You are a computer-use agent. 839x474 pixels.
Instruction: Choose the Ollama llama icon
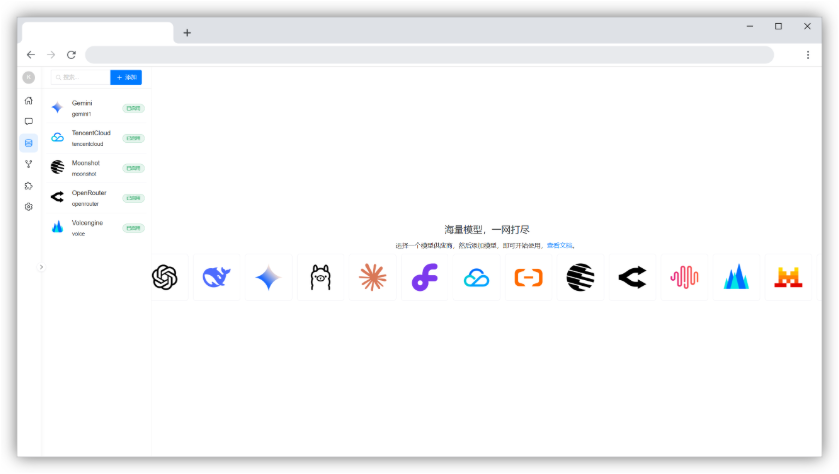click(320, 277)
